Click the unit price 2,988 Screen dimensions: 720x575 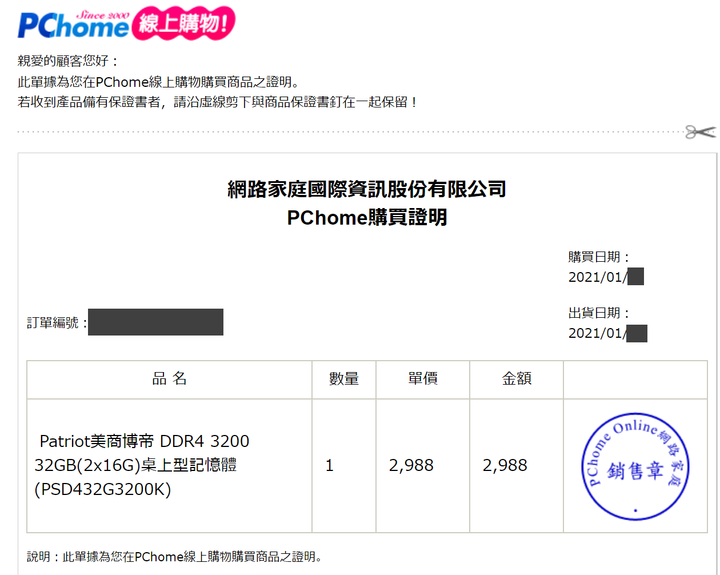(411, 466)
